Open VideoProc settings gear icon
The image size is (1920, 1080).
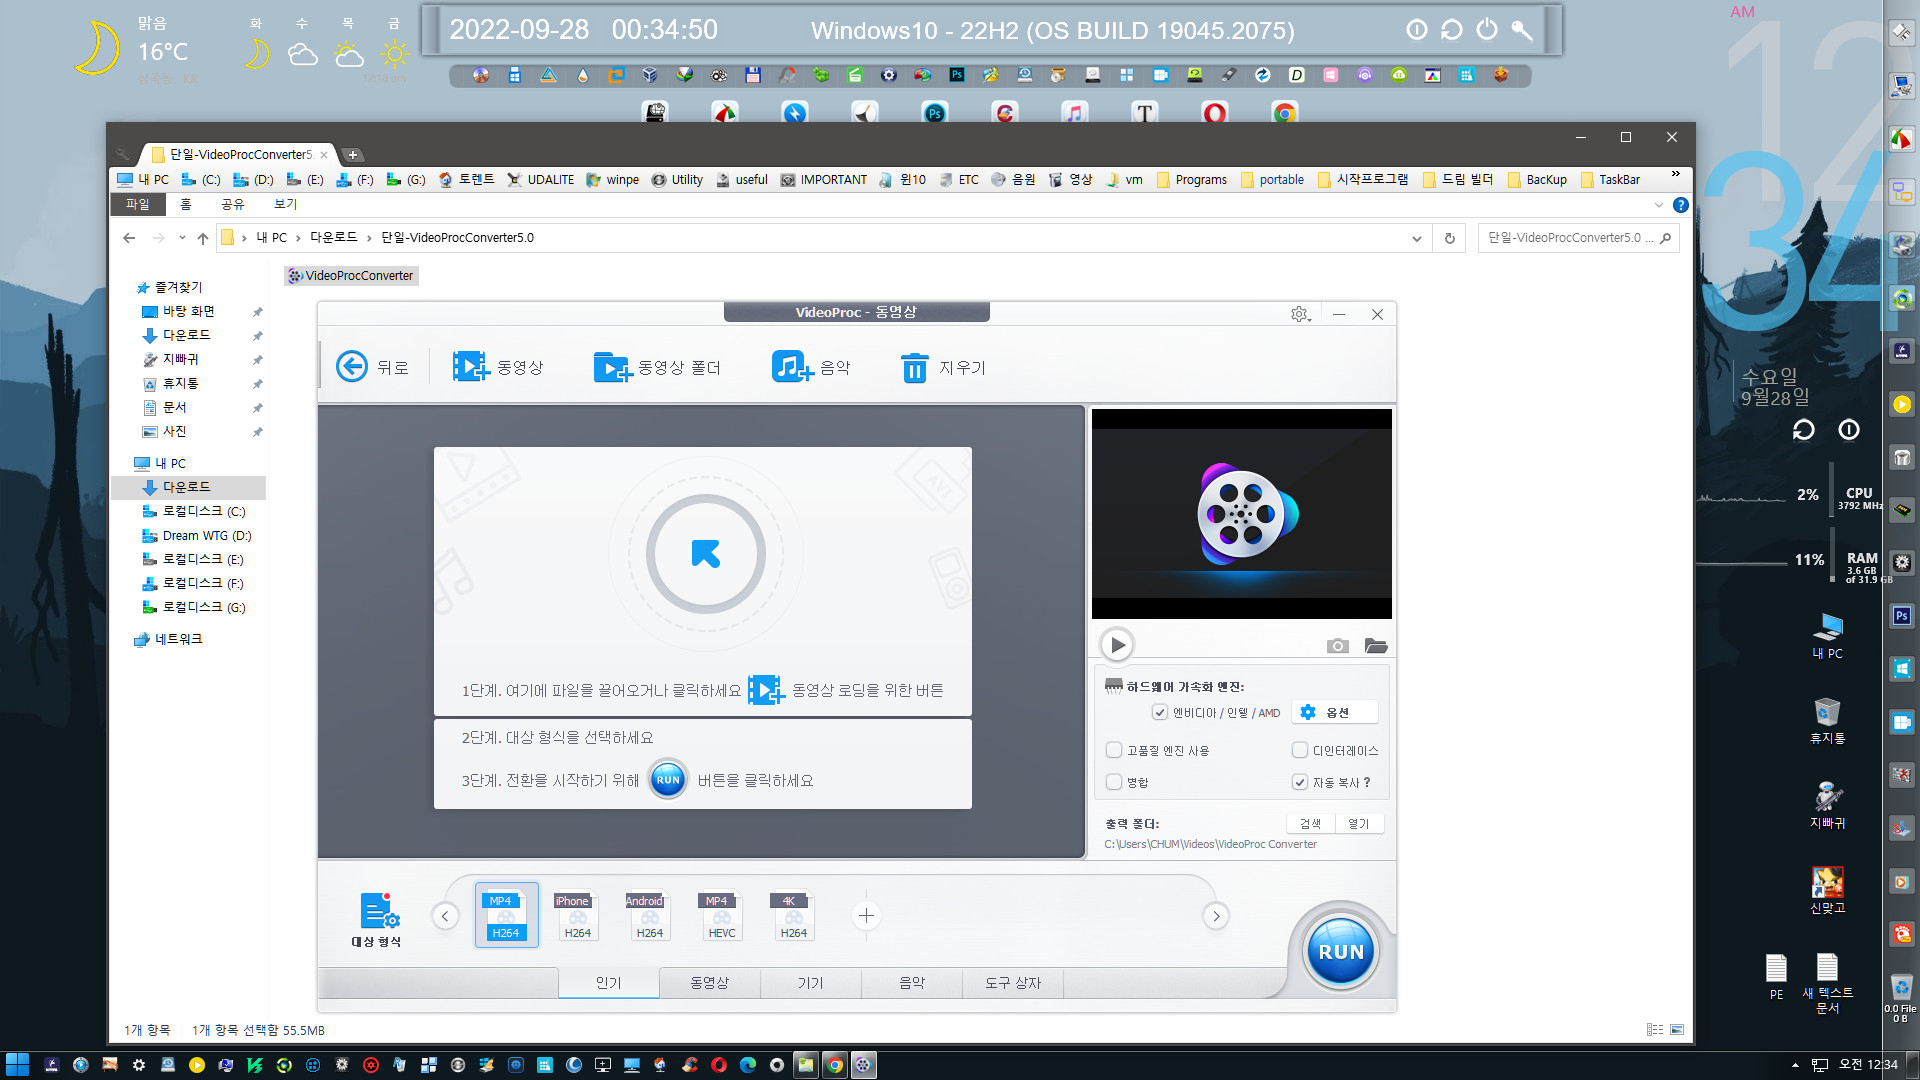[x=1299, y=314]
